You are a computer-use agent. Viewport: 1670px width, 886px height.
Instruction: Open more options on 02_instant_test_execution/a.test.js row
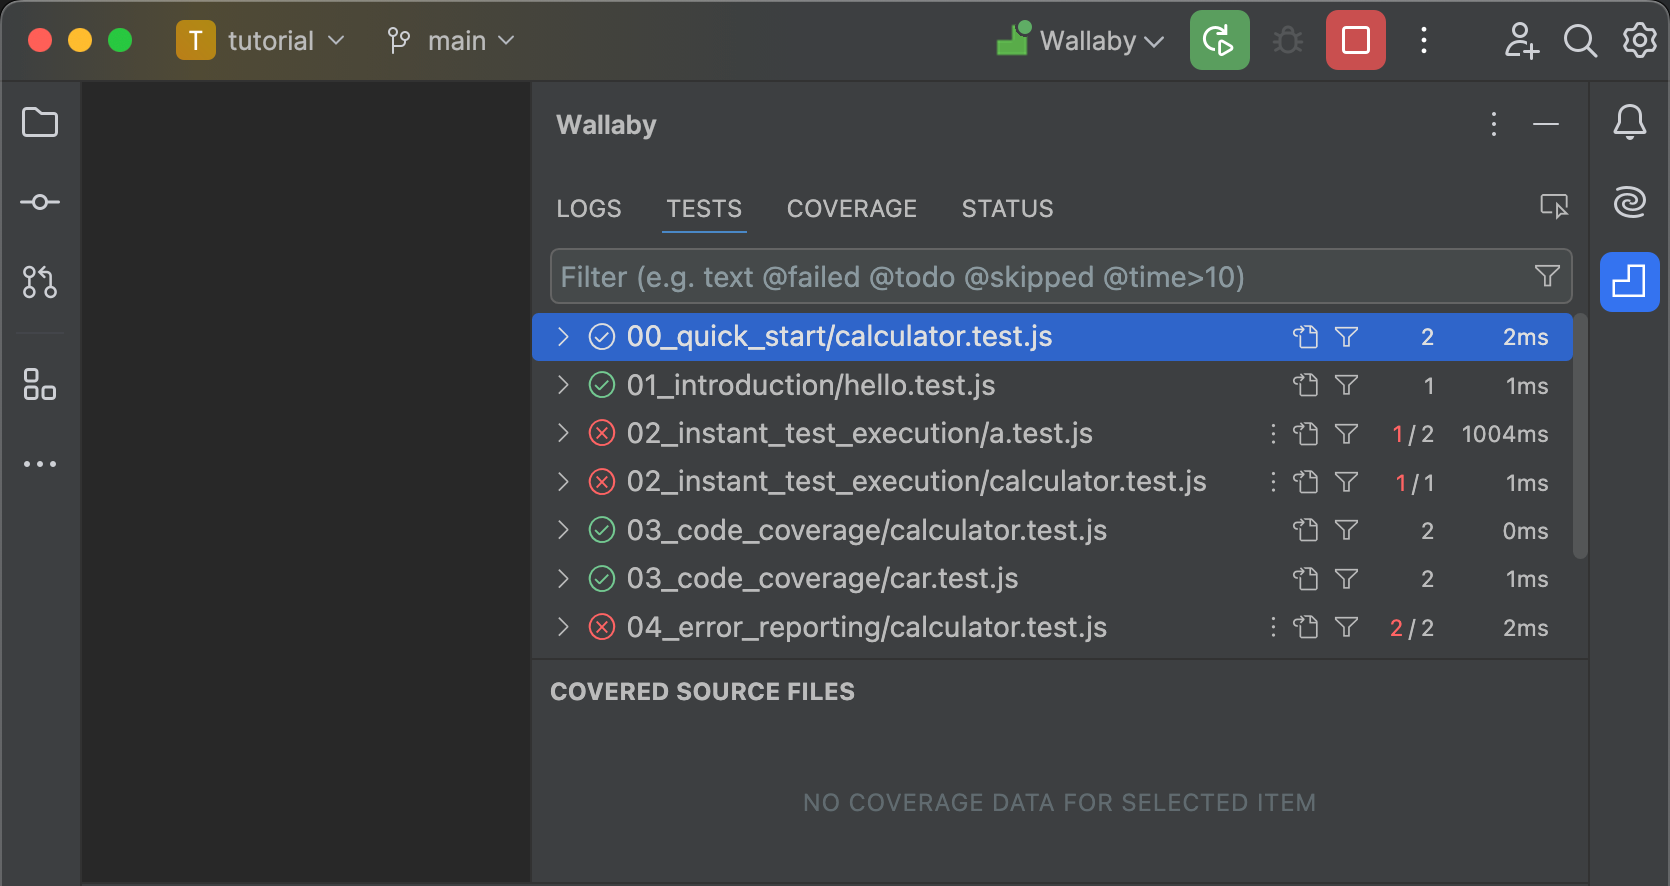(1273, 433)
